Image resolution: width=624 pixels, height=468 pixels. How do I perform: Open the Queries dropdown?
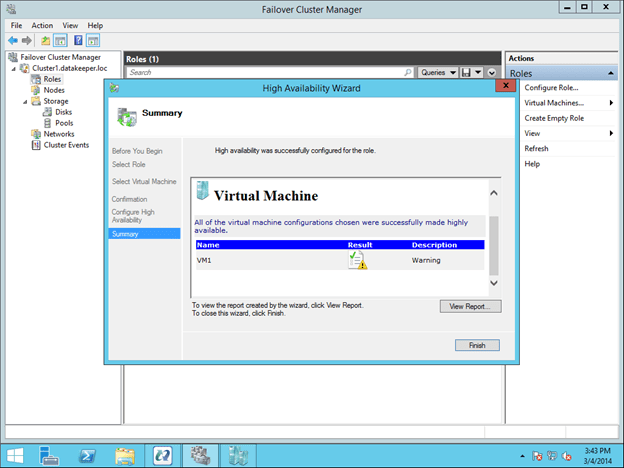pos(437,73)
